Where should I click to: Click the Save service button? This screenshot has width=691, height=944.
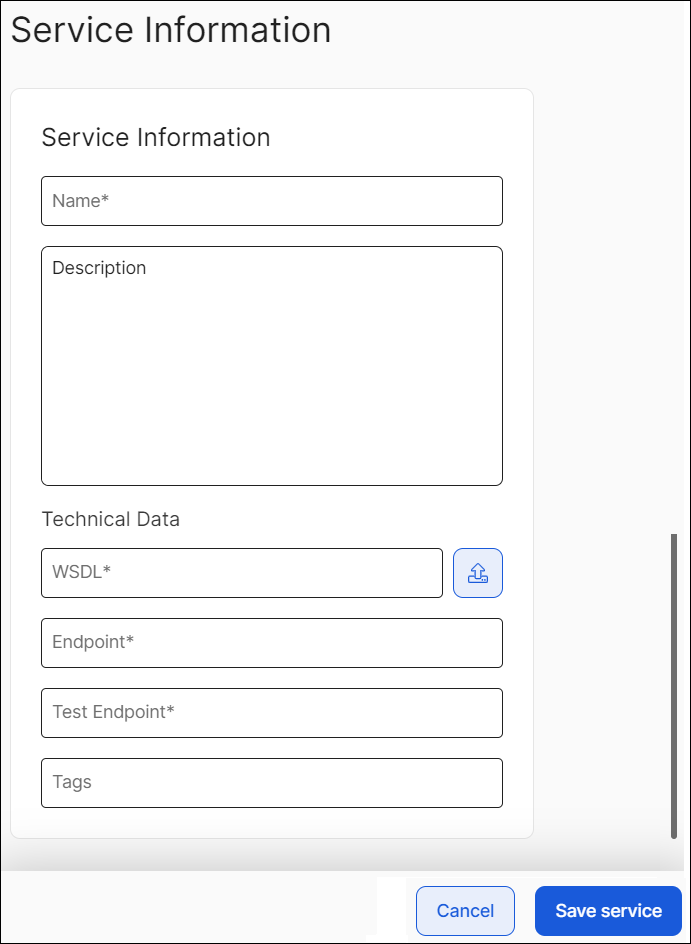[x=608, y=911]
